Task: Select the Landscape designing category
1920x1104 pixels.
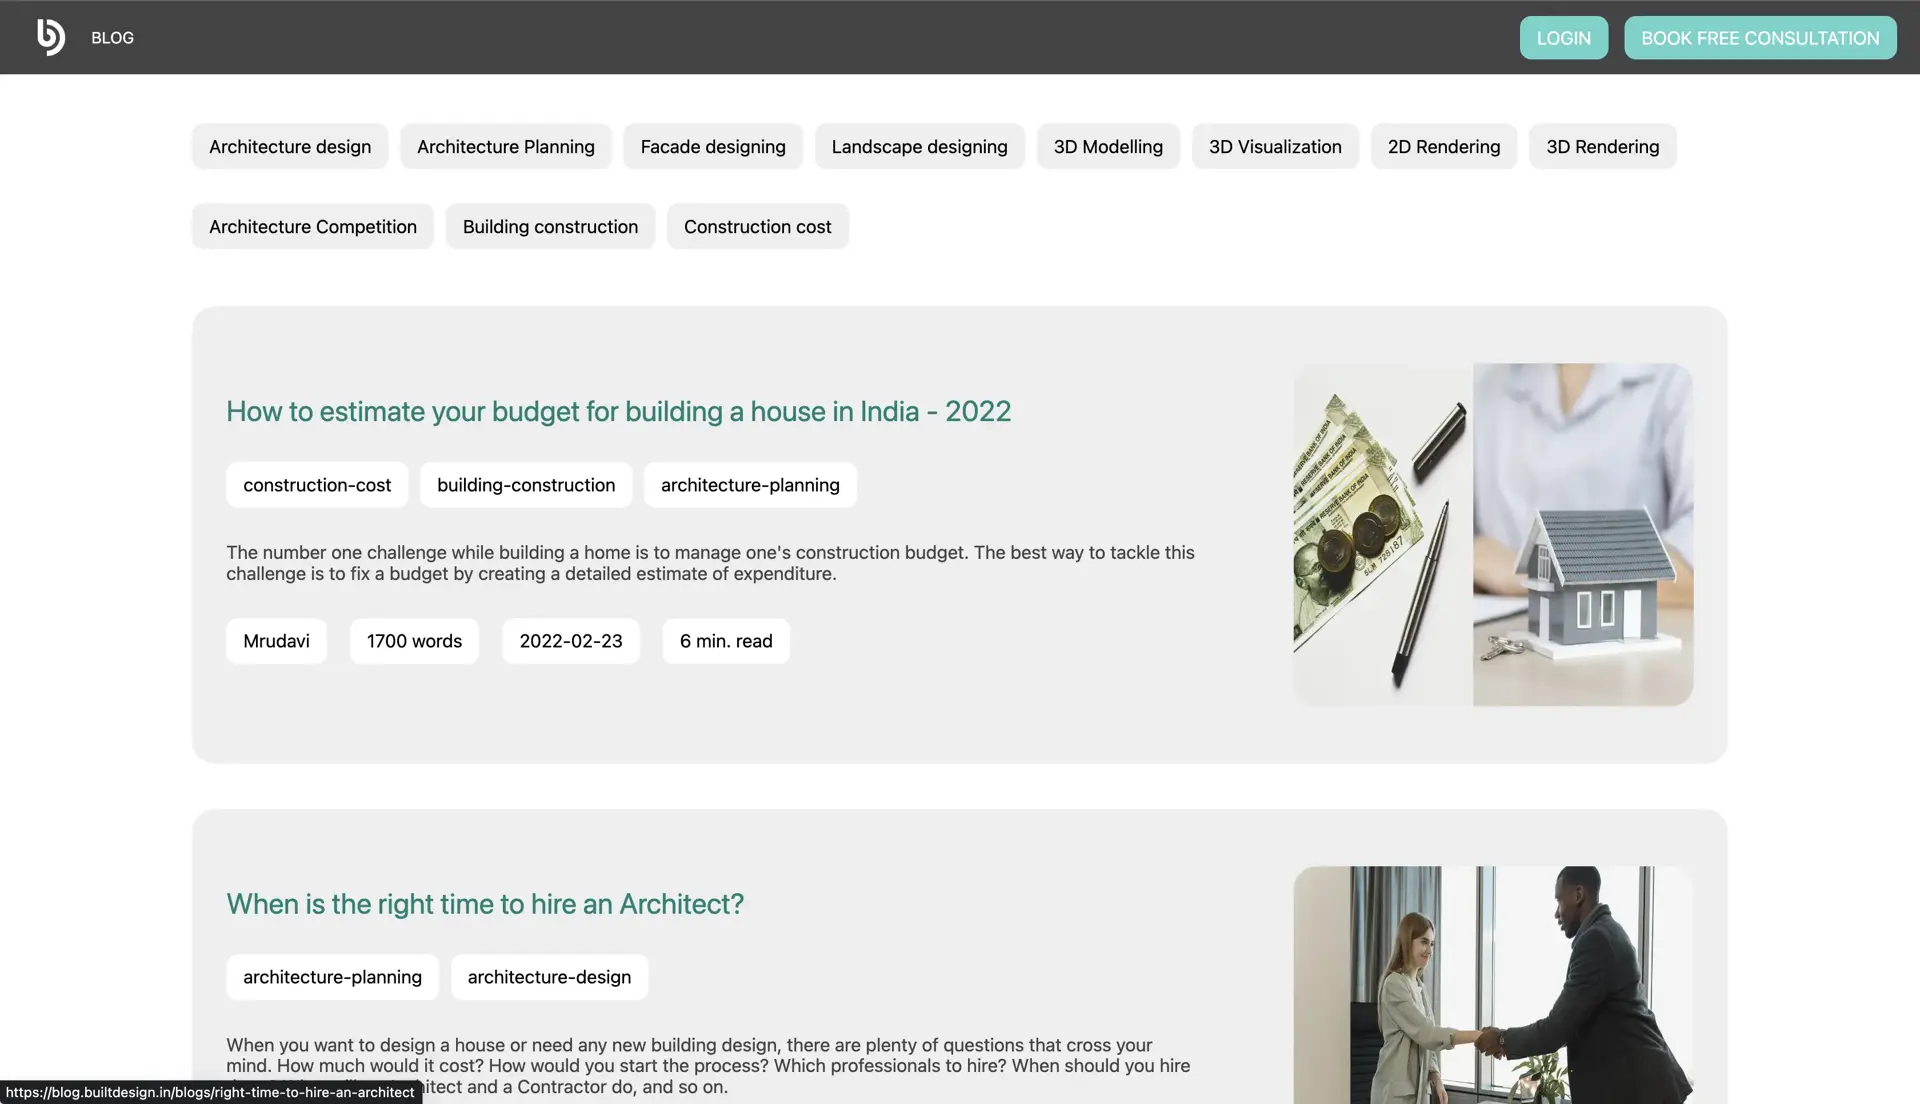Action: click(919, 146)
